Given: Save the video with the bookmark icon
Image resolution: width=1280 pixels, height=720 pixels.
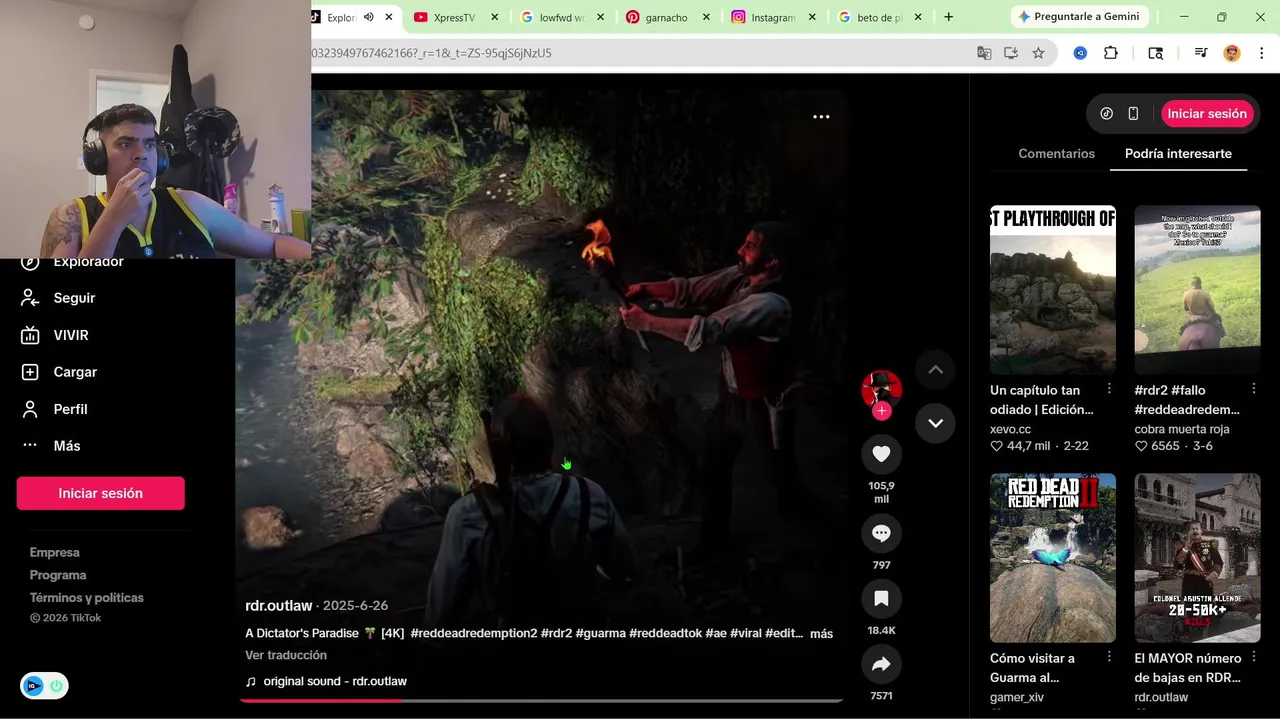Looking at the screenshot, I should [881, 599].
